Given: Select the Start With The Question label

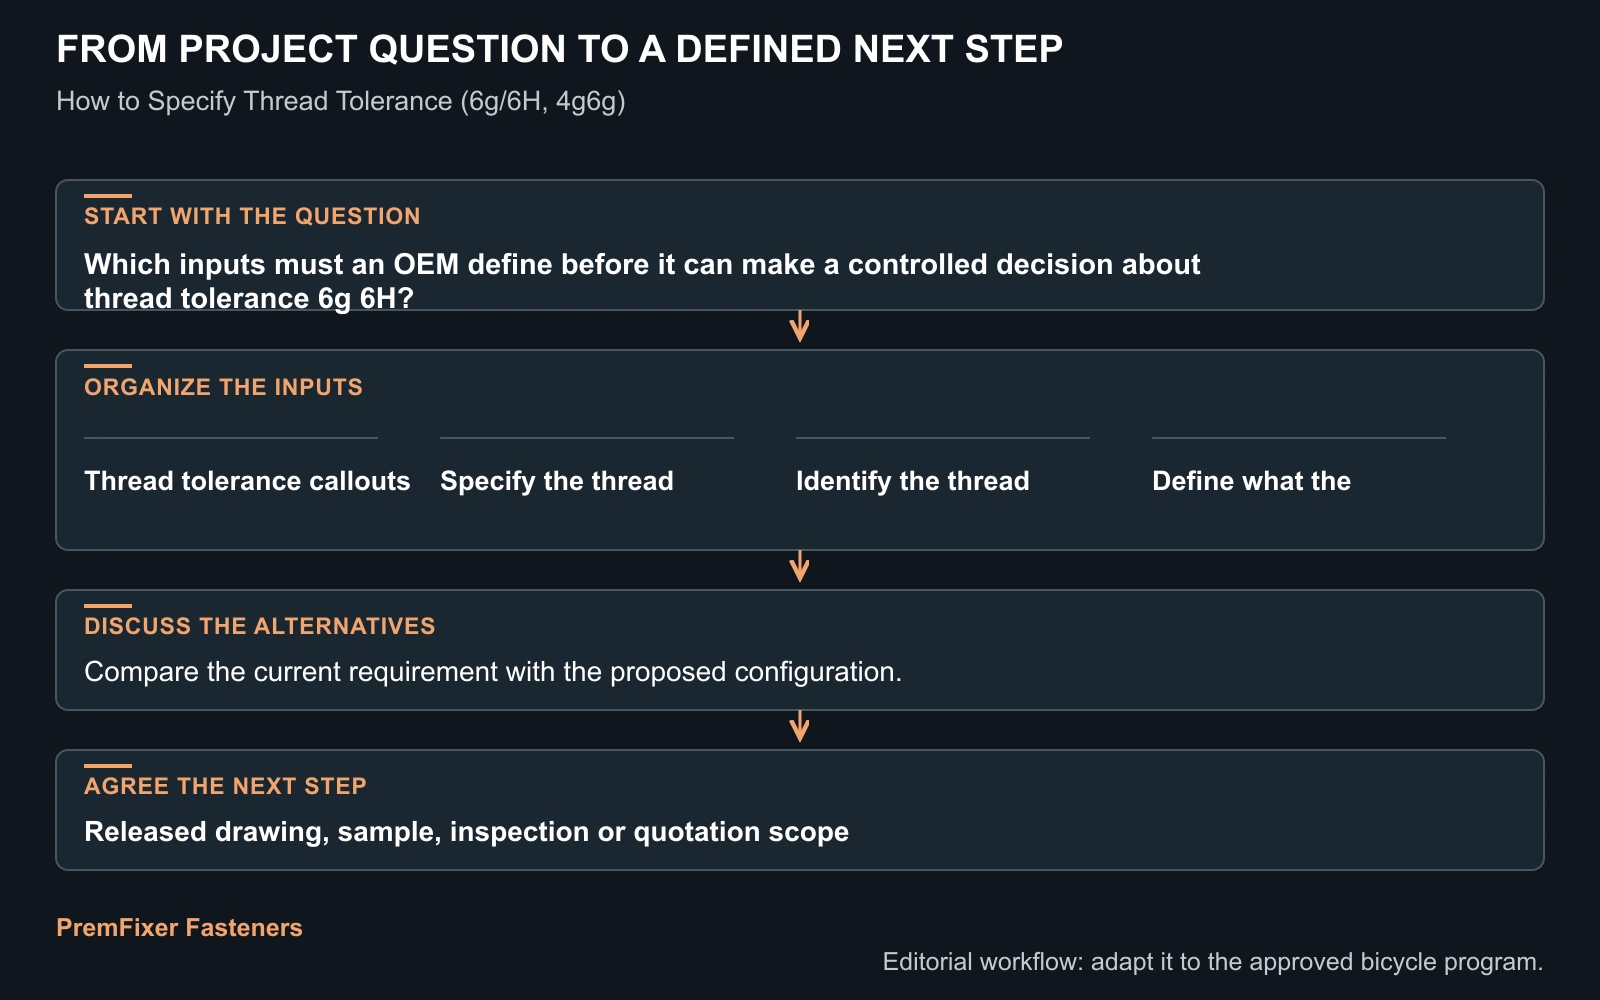Looking at the screenshot, I should [x=252, y=216].
